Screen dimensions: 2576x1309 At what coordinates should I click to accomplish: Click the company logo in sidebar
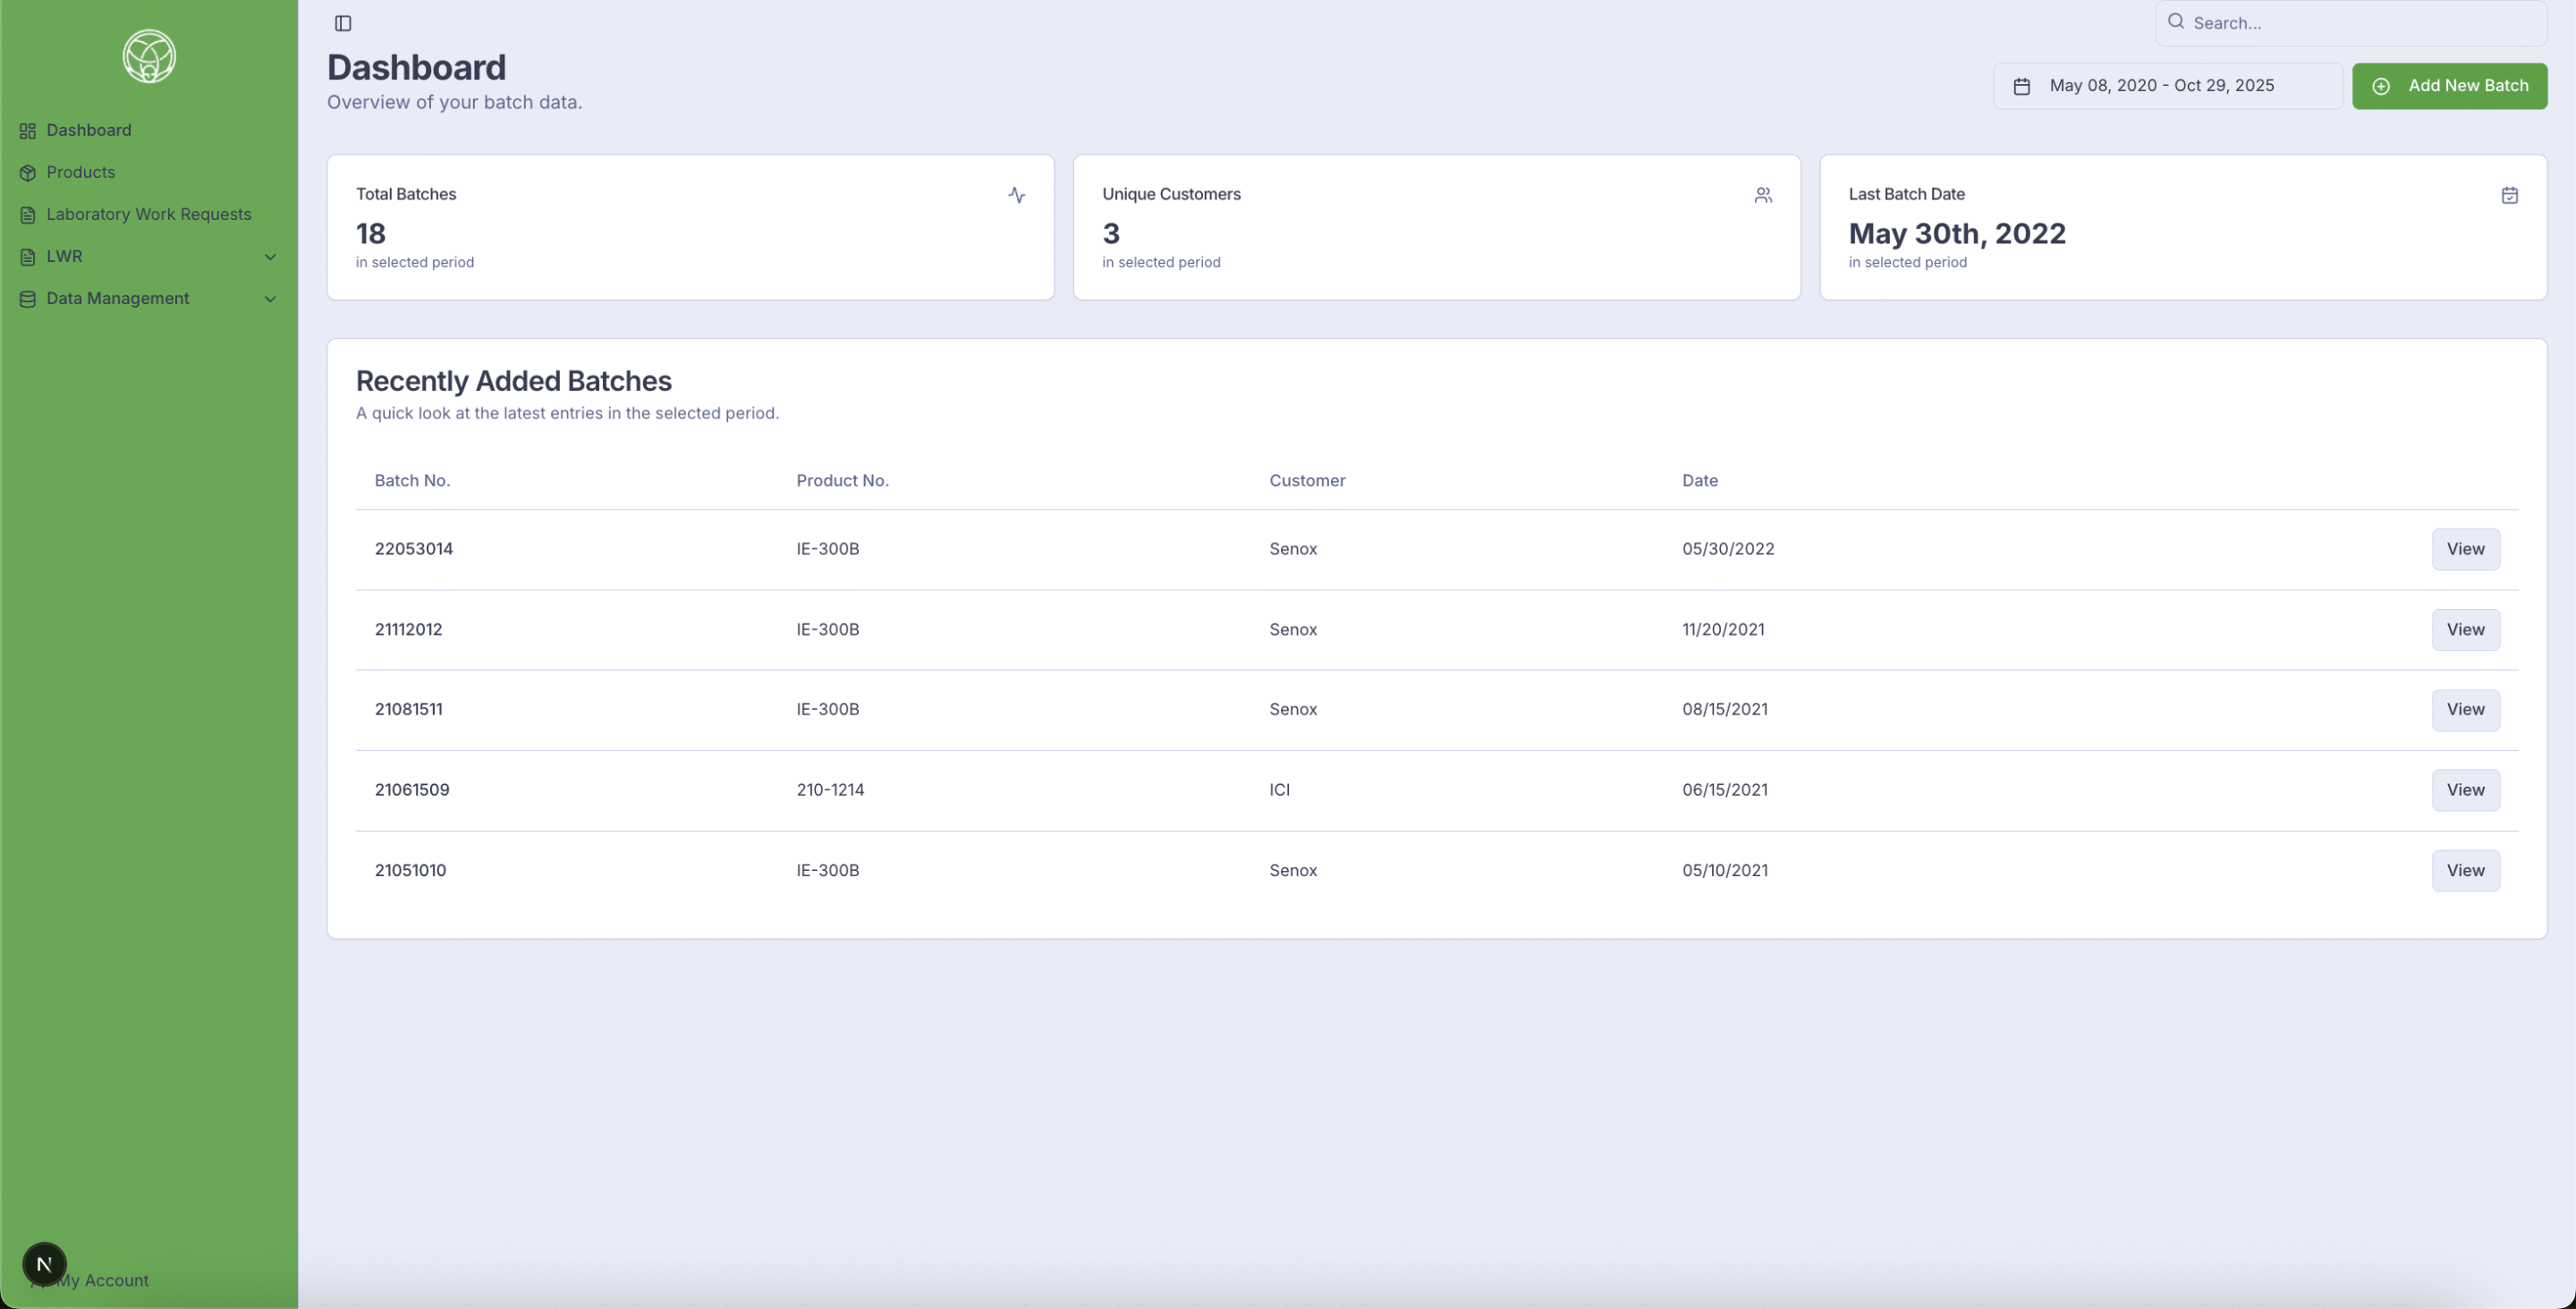[x=149, y=56]
